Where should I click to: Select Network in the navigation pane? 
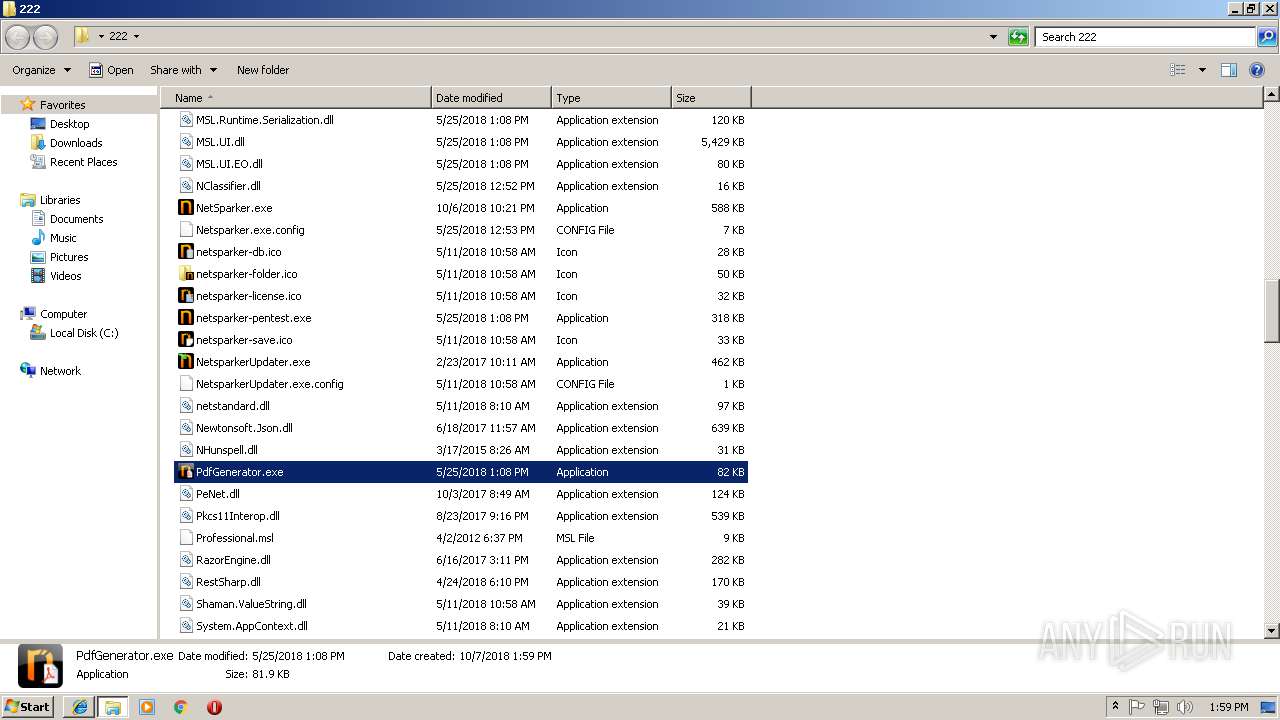[60, 371]
